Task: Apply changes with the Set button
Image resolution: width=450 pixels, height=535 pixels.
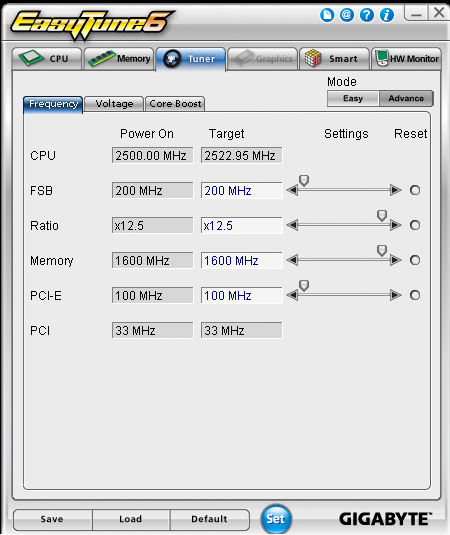Action: 276,519
